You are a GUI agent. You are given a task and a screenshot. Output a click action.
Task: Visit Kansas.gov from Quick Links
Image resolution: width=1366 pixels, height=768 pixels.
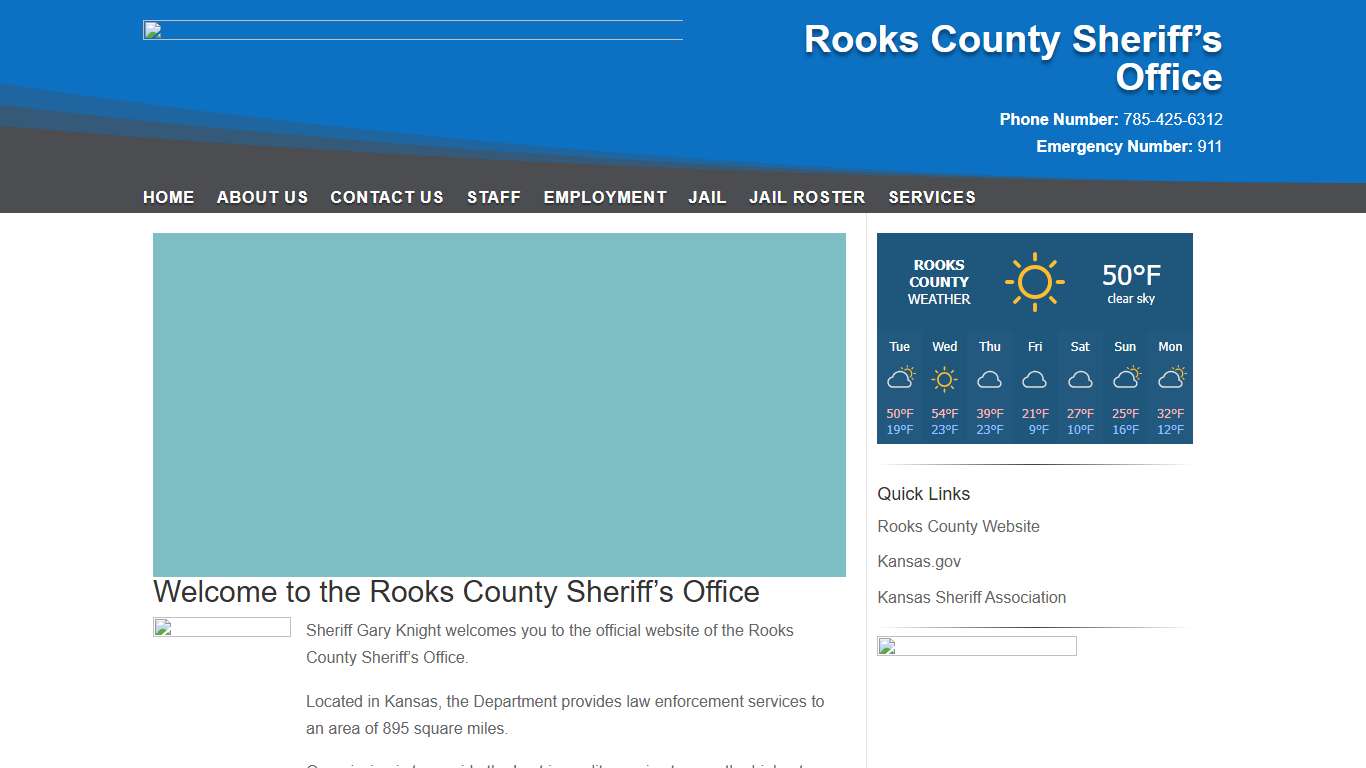918,561
